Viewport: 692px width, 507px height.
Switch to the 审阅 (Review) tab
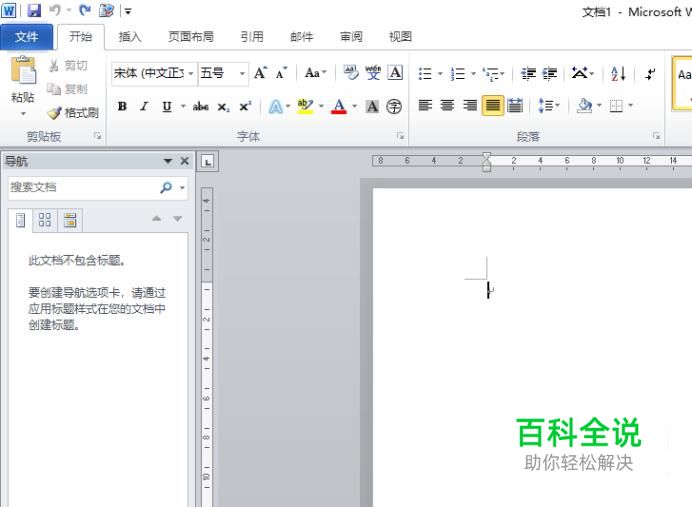[x=351, y=37]
